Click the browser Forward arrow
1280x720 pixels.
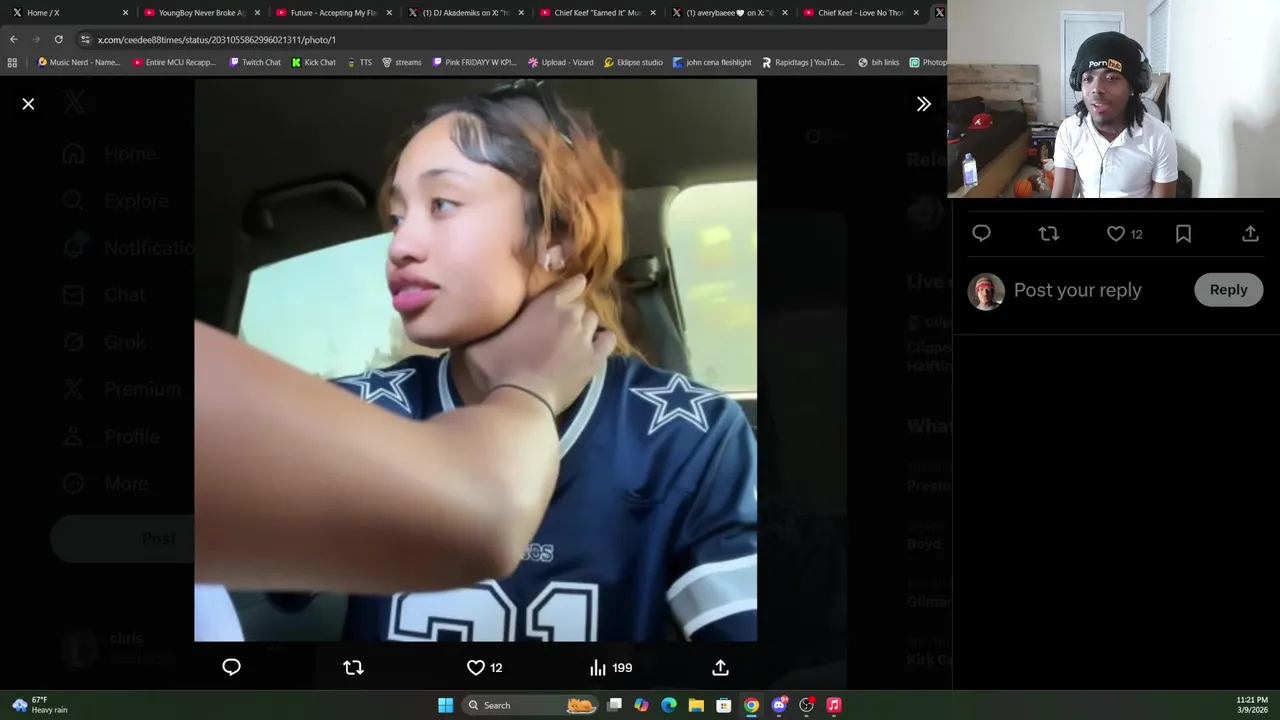[x=36, y=39]
